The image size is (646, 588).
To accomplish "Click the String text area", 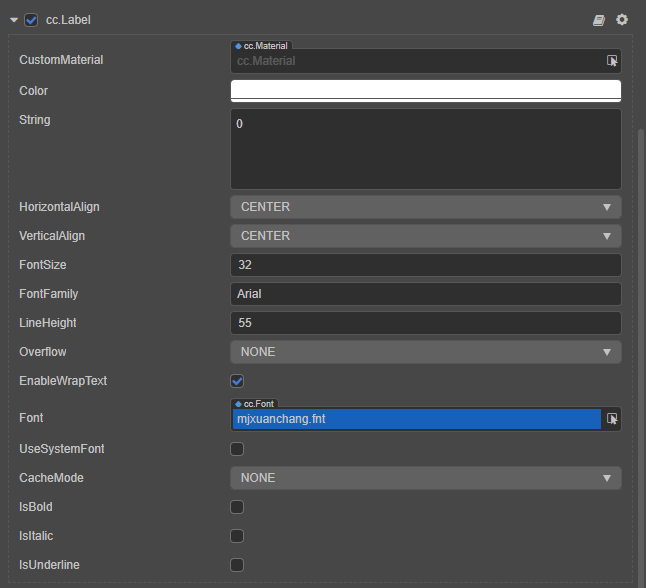I will pyautogui.click(x=425, y=148).
